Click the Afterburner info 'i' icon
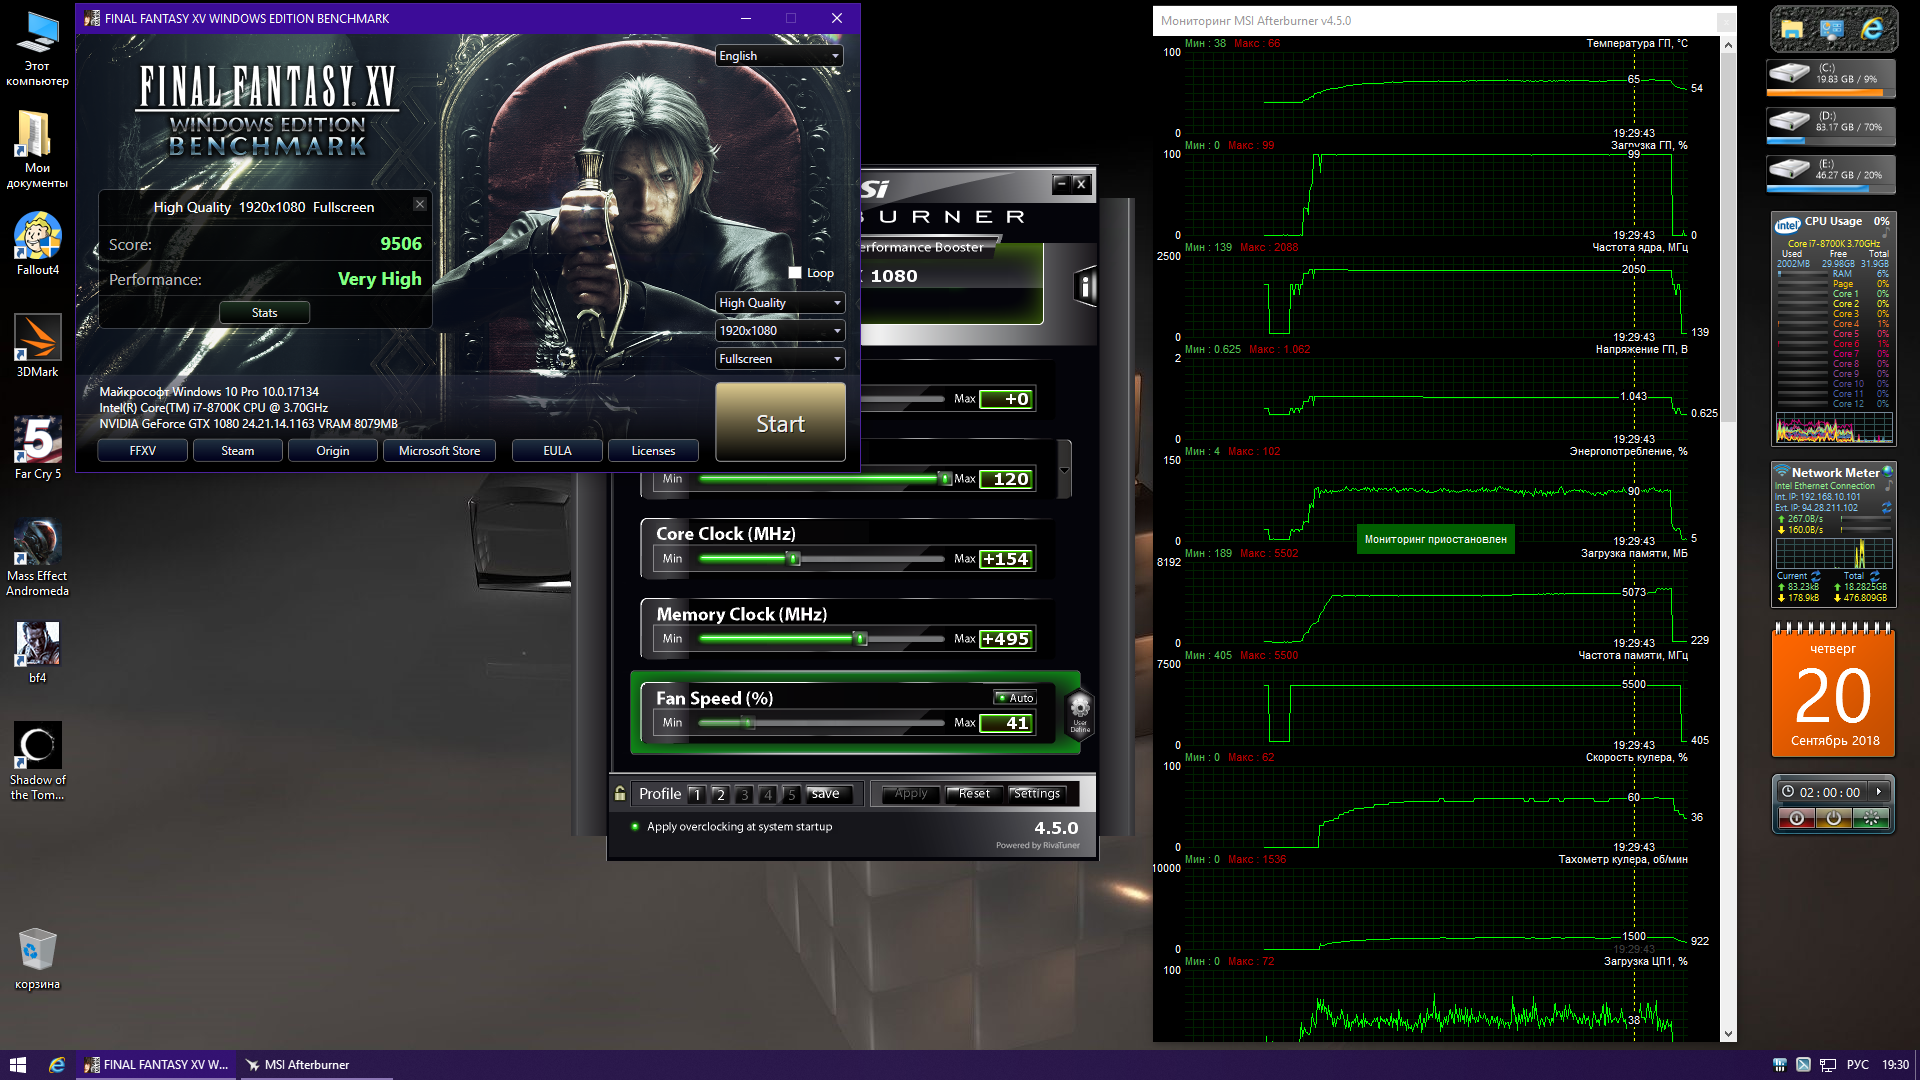Screen dimensions: 1920x1080 [1085, 287]
